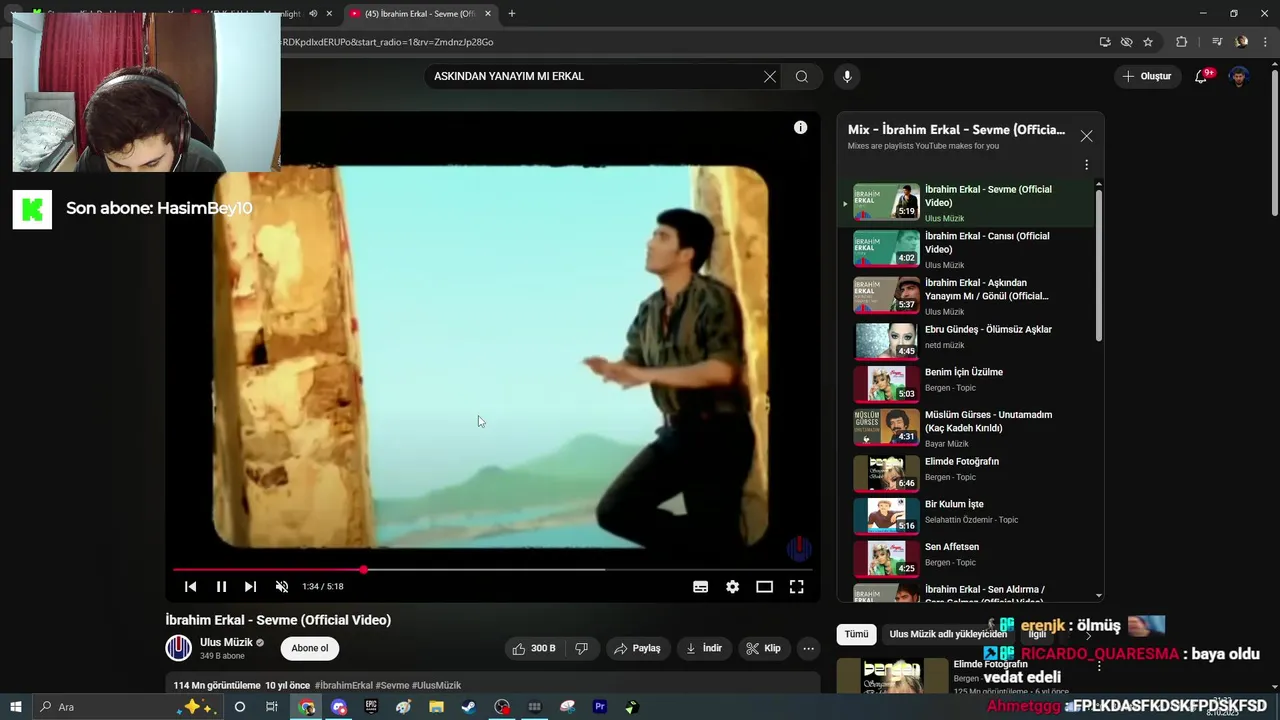This screenshot has height=720, width=1280.
Task: Start voice search with microphone icon
Action: 847,76
